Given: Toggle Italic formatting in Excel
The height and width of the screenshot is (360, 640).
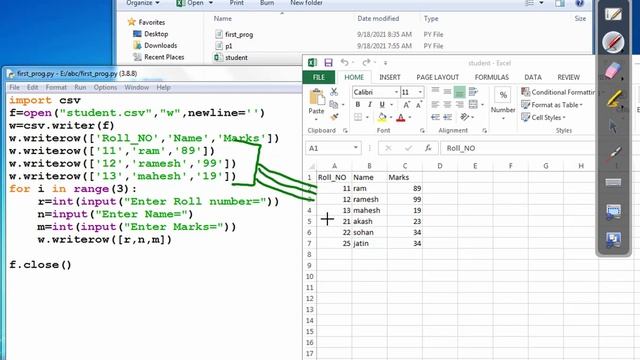Looking at the screenshot, I should (x=370, y=105).
